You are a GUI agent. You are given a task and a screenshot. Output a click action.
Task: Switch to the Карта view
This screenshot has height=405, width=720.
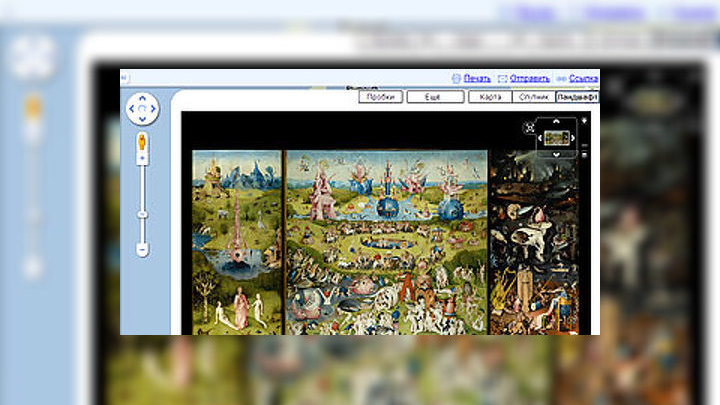coord(490,97)
